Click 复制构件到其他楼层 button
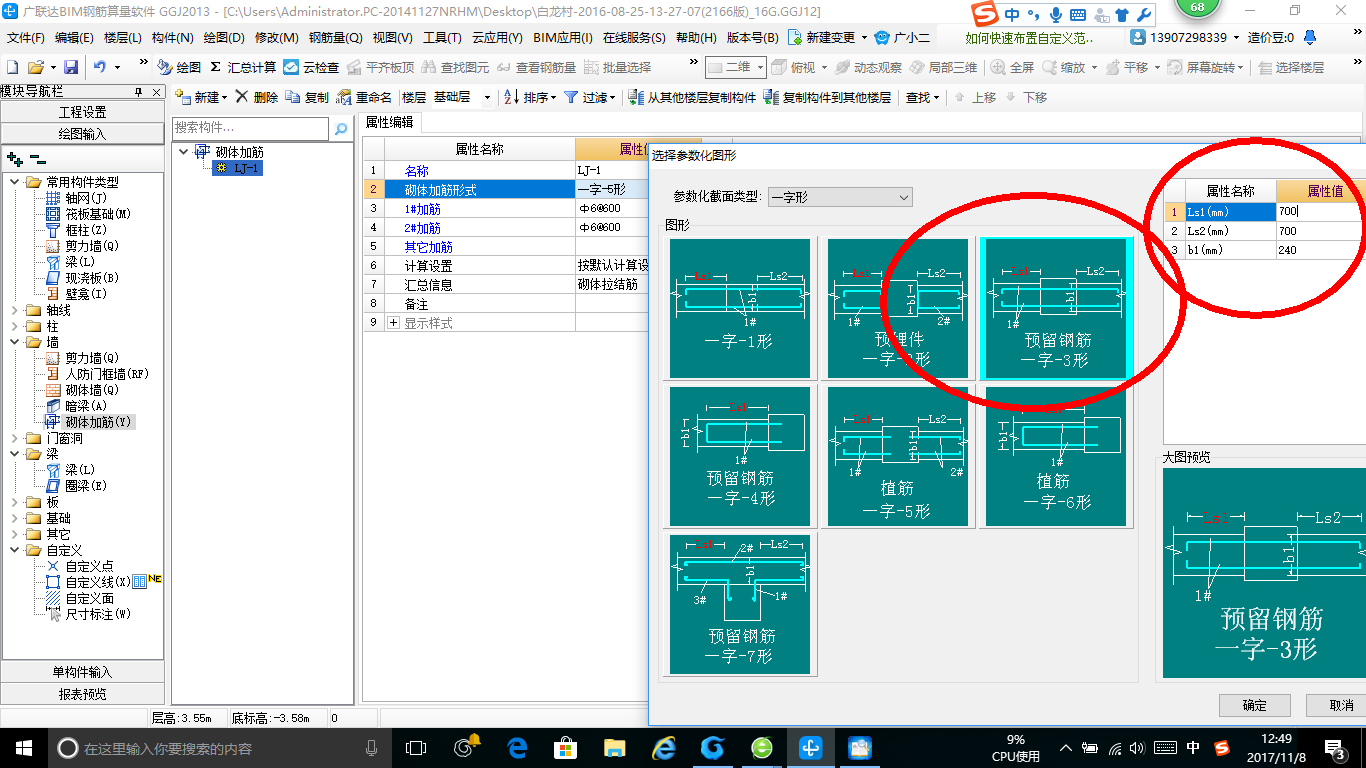 coord(827,97)
